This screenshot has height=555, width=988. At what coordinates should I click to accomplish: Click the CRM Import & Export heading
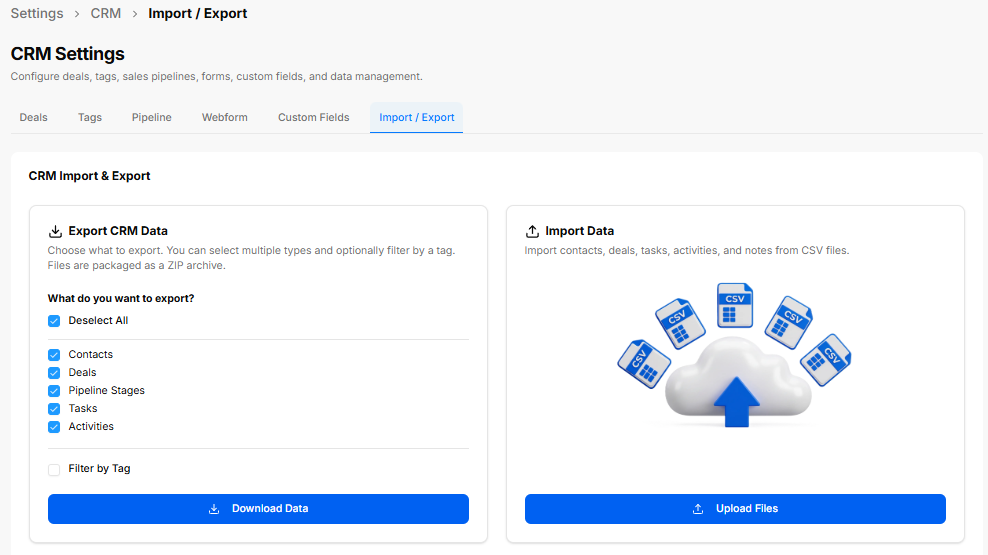tap(89, 176)
